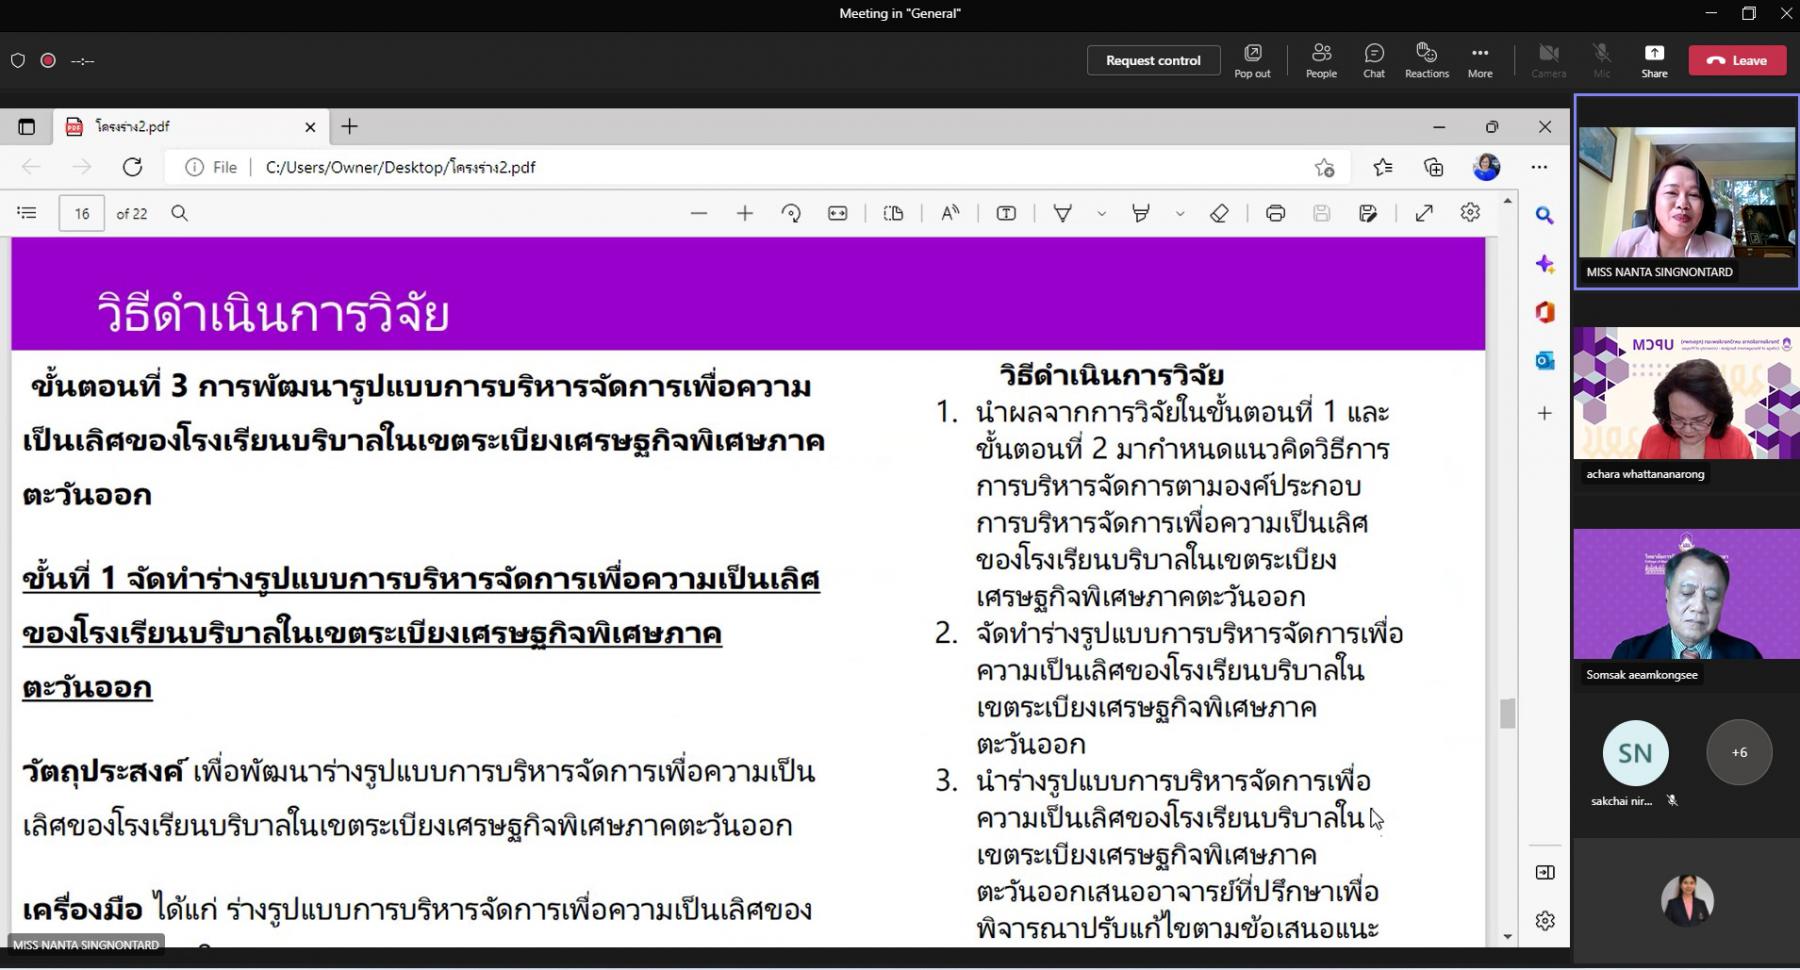Click PDF vertical scrollbar thumb
The width and height of the screenshot is (1800, 970).
(x=1507, y=714)
